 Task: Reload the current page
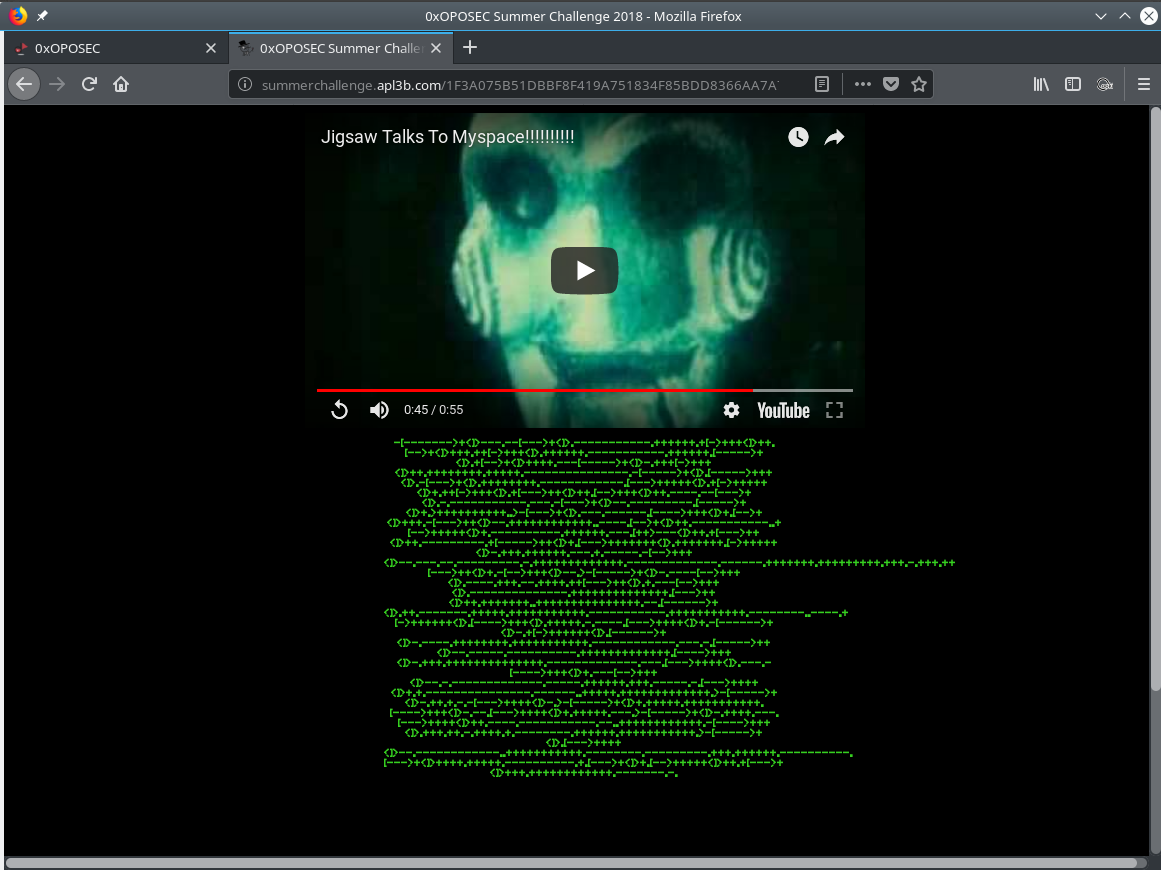pos(89,85)
